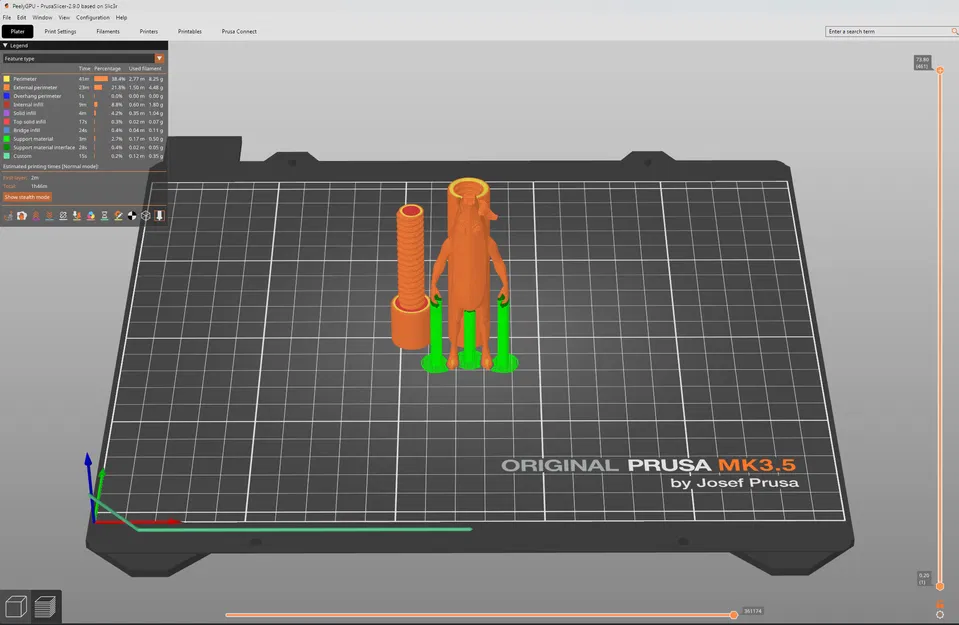Toggle tool changes visibility icon
This screenshot has width=959, height=625.
77,216
